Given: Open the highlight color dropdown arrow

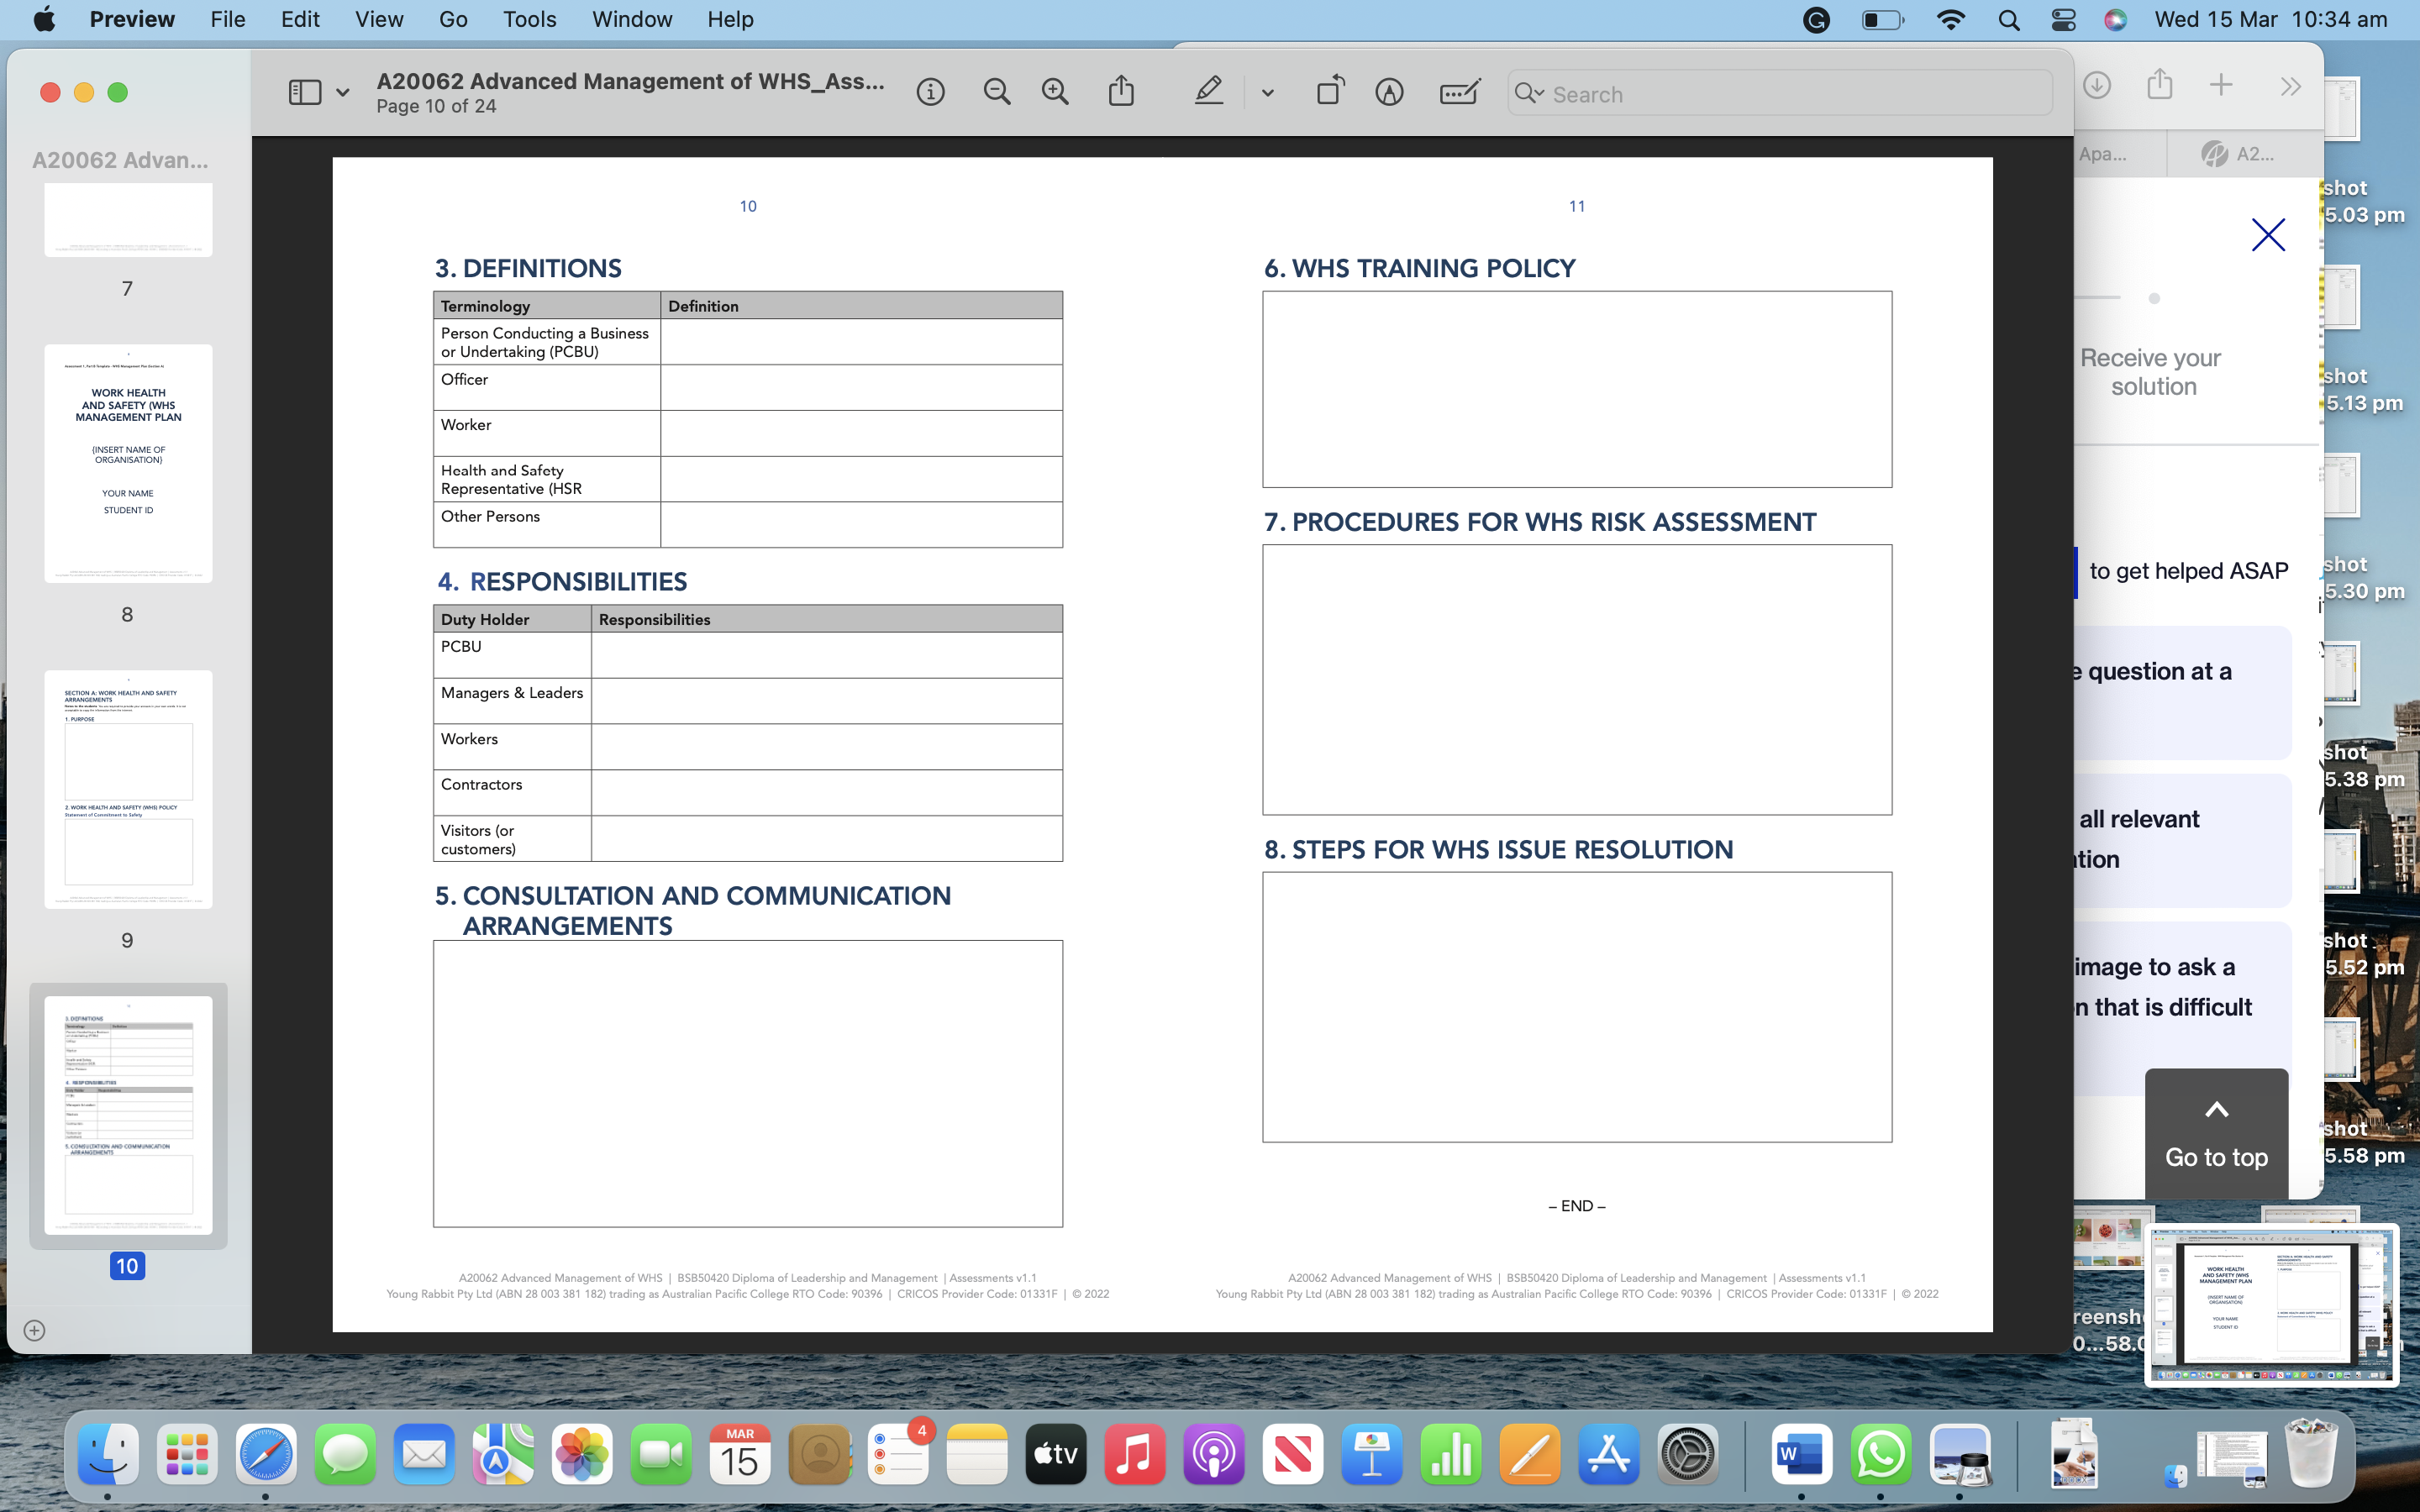Looking at the screenshot, I should click(x=1267, y=93).
